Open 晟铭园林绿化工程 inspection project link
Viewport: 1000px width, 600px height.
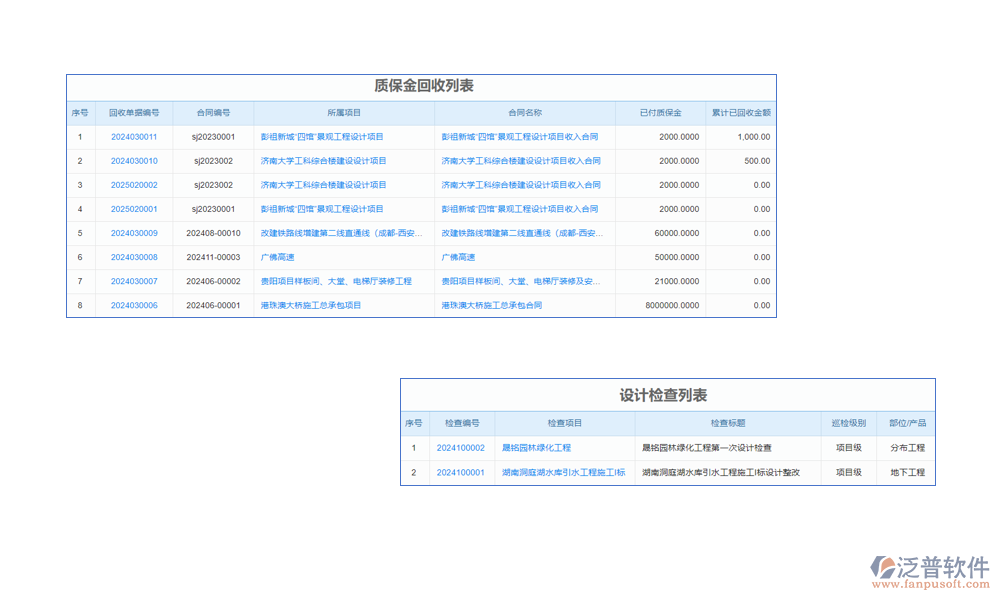536,448
